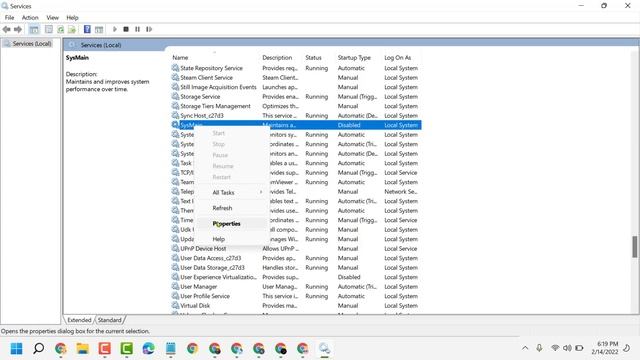Click the green C app taskbar icon
640x360 pixels.
(x=127, y=349)
